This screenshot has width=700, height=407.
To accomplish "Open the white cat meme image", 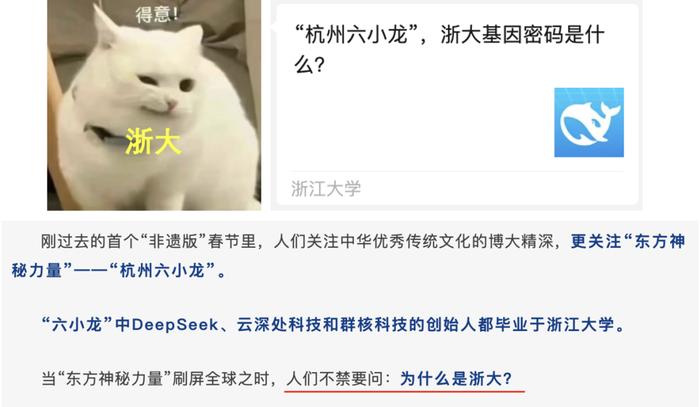I will tap(154, 105).
